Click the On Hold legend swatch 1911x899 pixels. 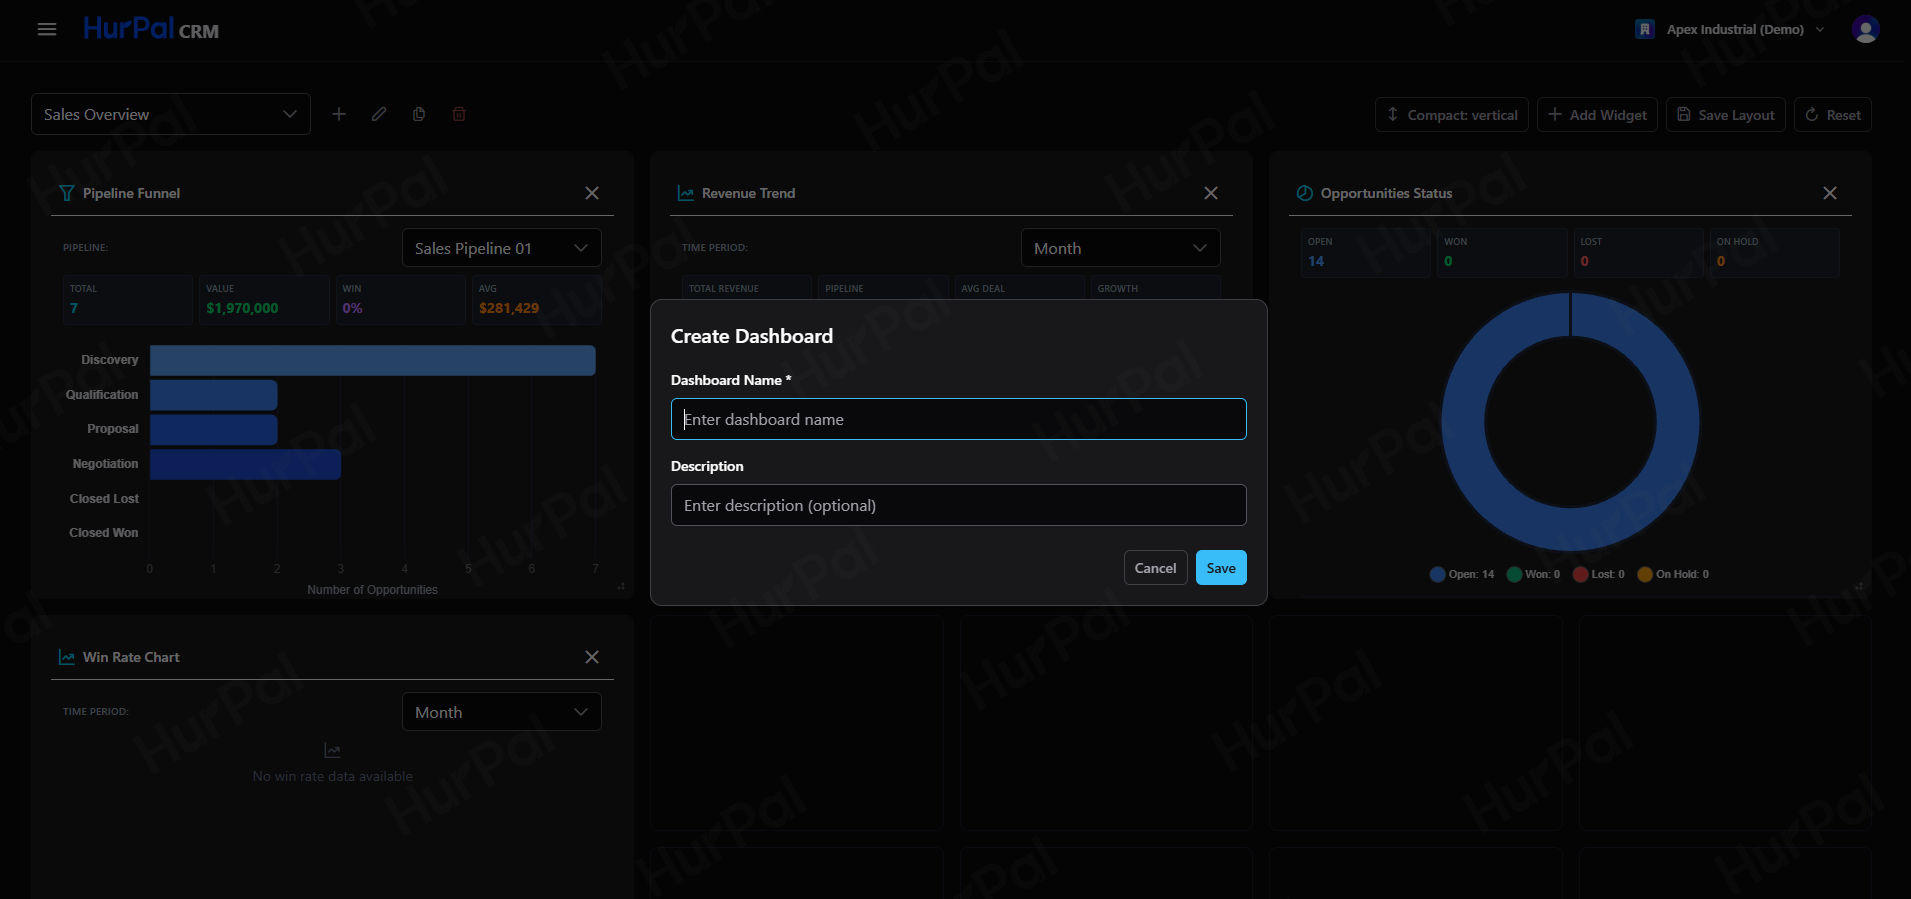[1645, 574]
